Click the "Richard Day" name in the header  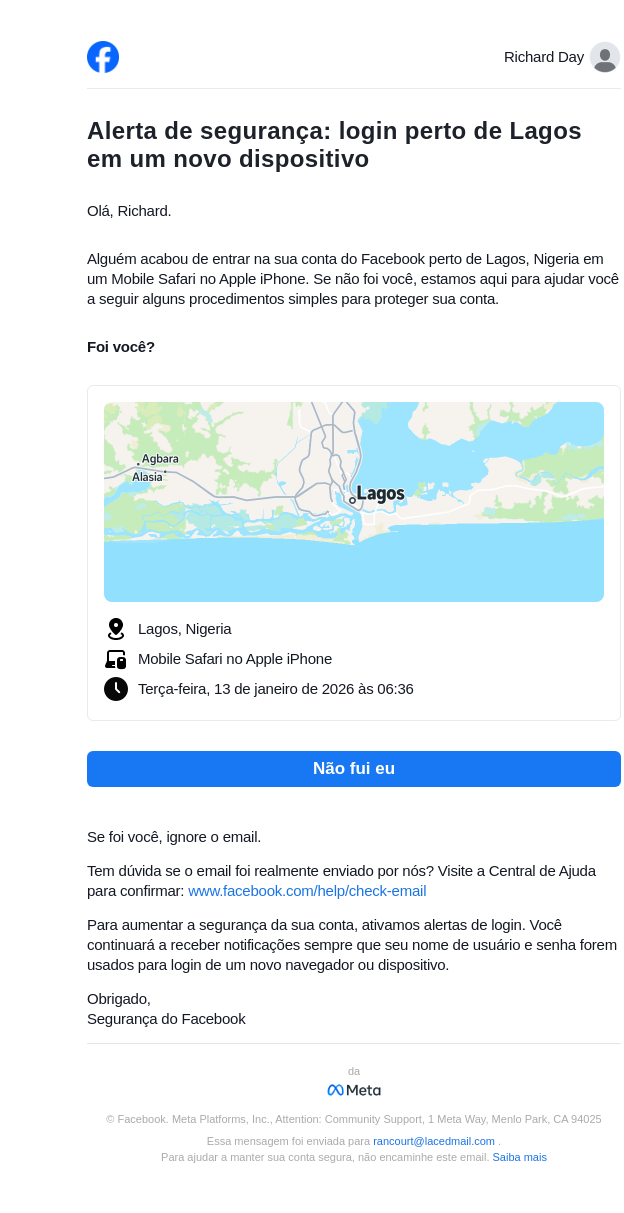point(544,57)
